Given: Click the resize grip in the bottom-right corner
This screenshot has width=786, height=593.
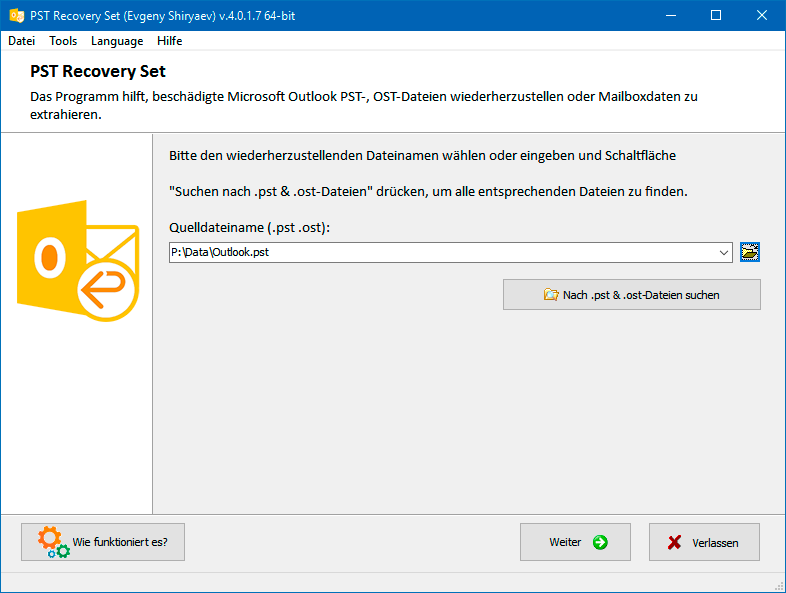Looking at the screenshot, I should click(x=778, y=585).
